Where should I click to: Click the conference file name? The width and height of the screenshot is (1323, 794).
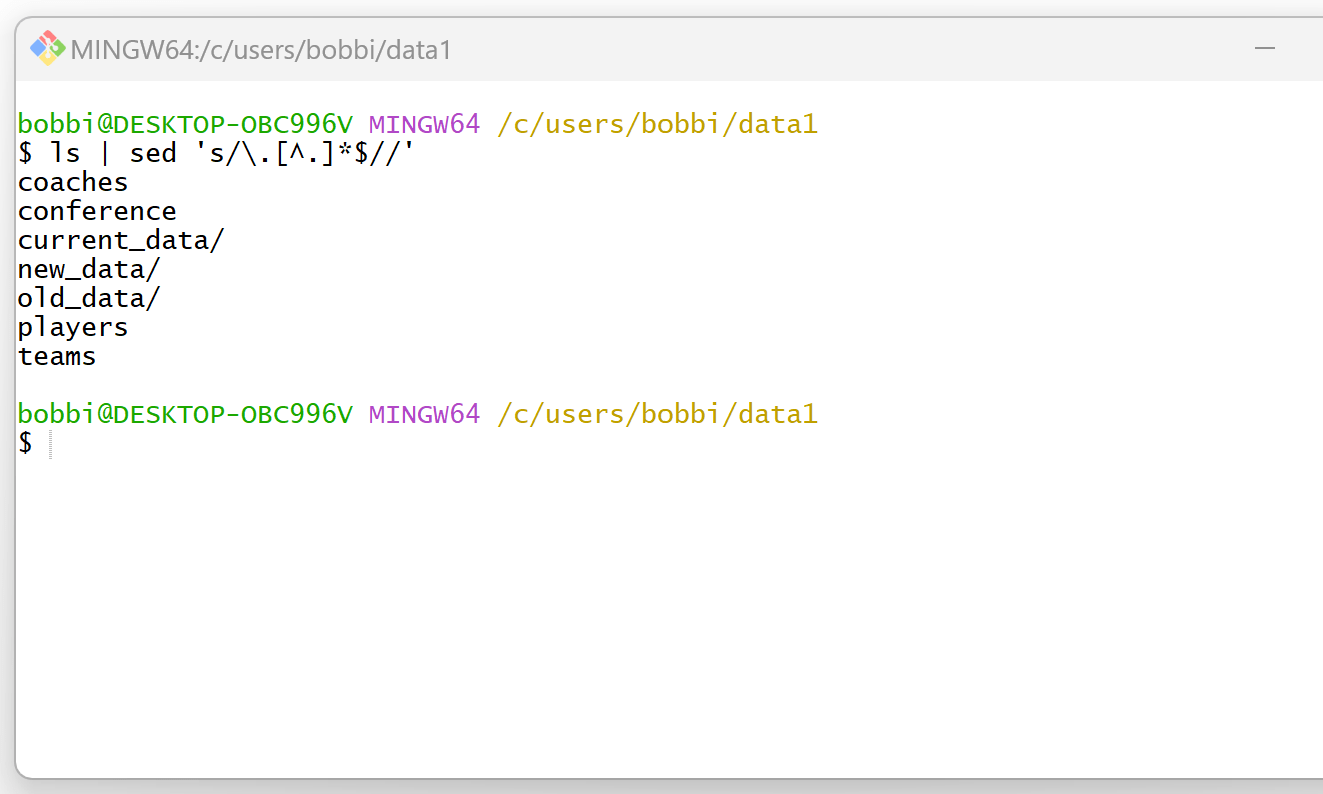(x=97, y=211)
